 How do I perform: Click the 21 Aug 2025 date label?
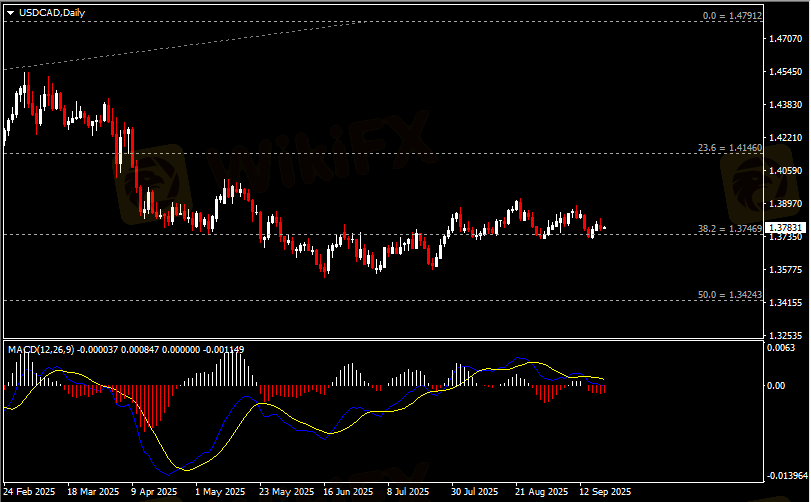(541, 492)
